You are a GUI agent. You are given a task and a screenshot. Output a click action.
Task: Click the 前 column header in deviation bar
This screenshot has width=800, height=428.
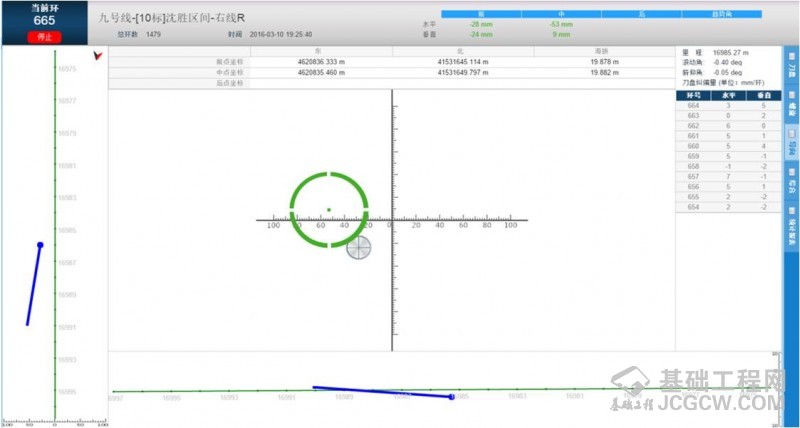coord(481,14)
